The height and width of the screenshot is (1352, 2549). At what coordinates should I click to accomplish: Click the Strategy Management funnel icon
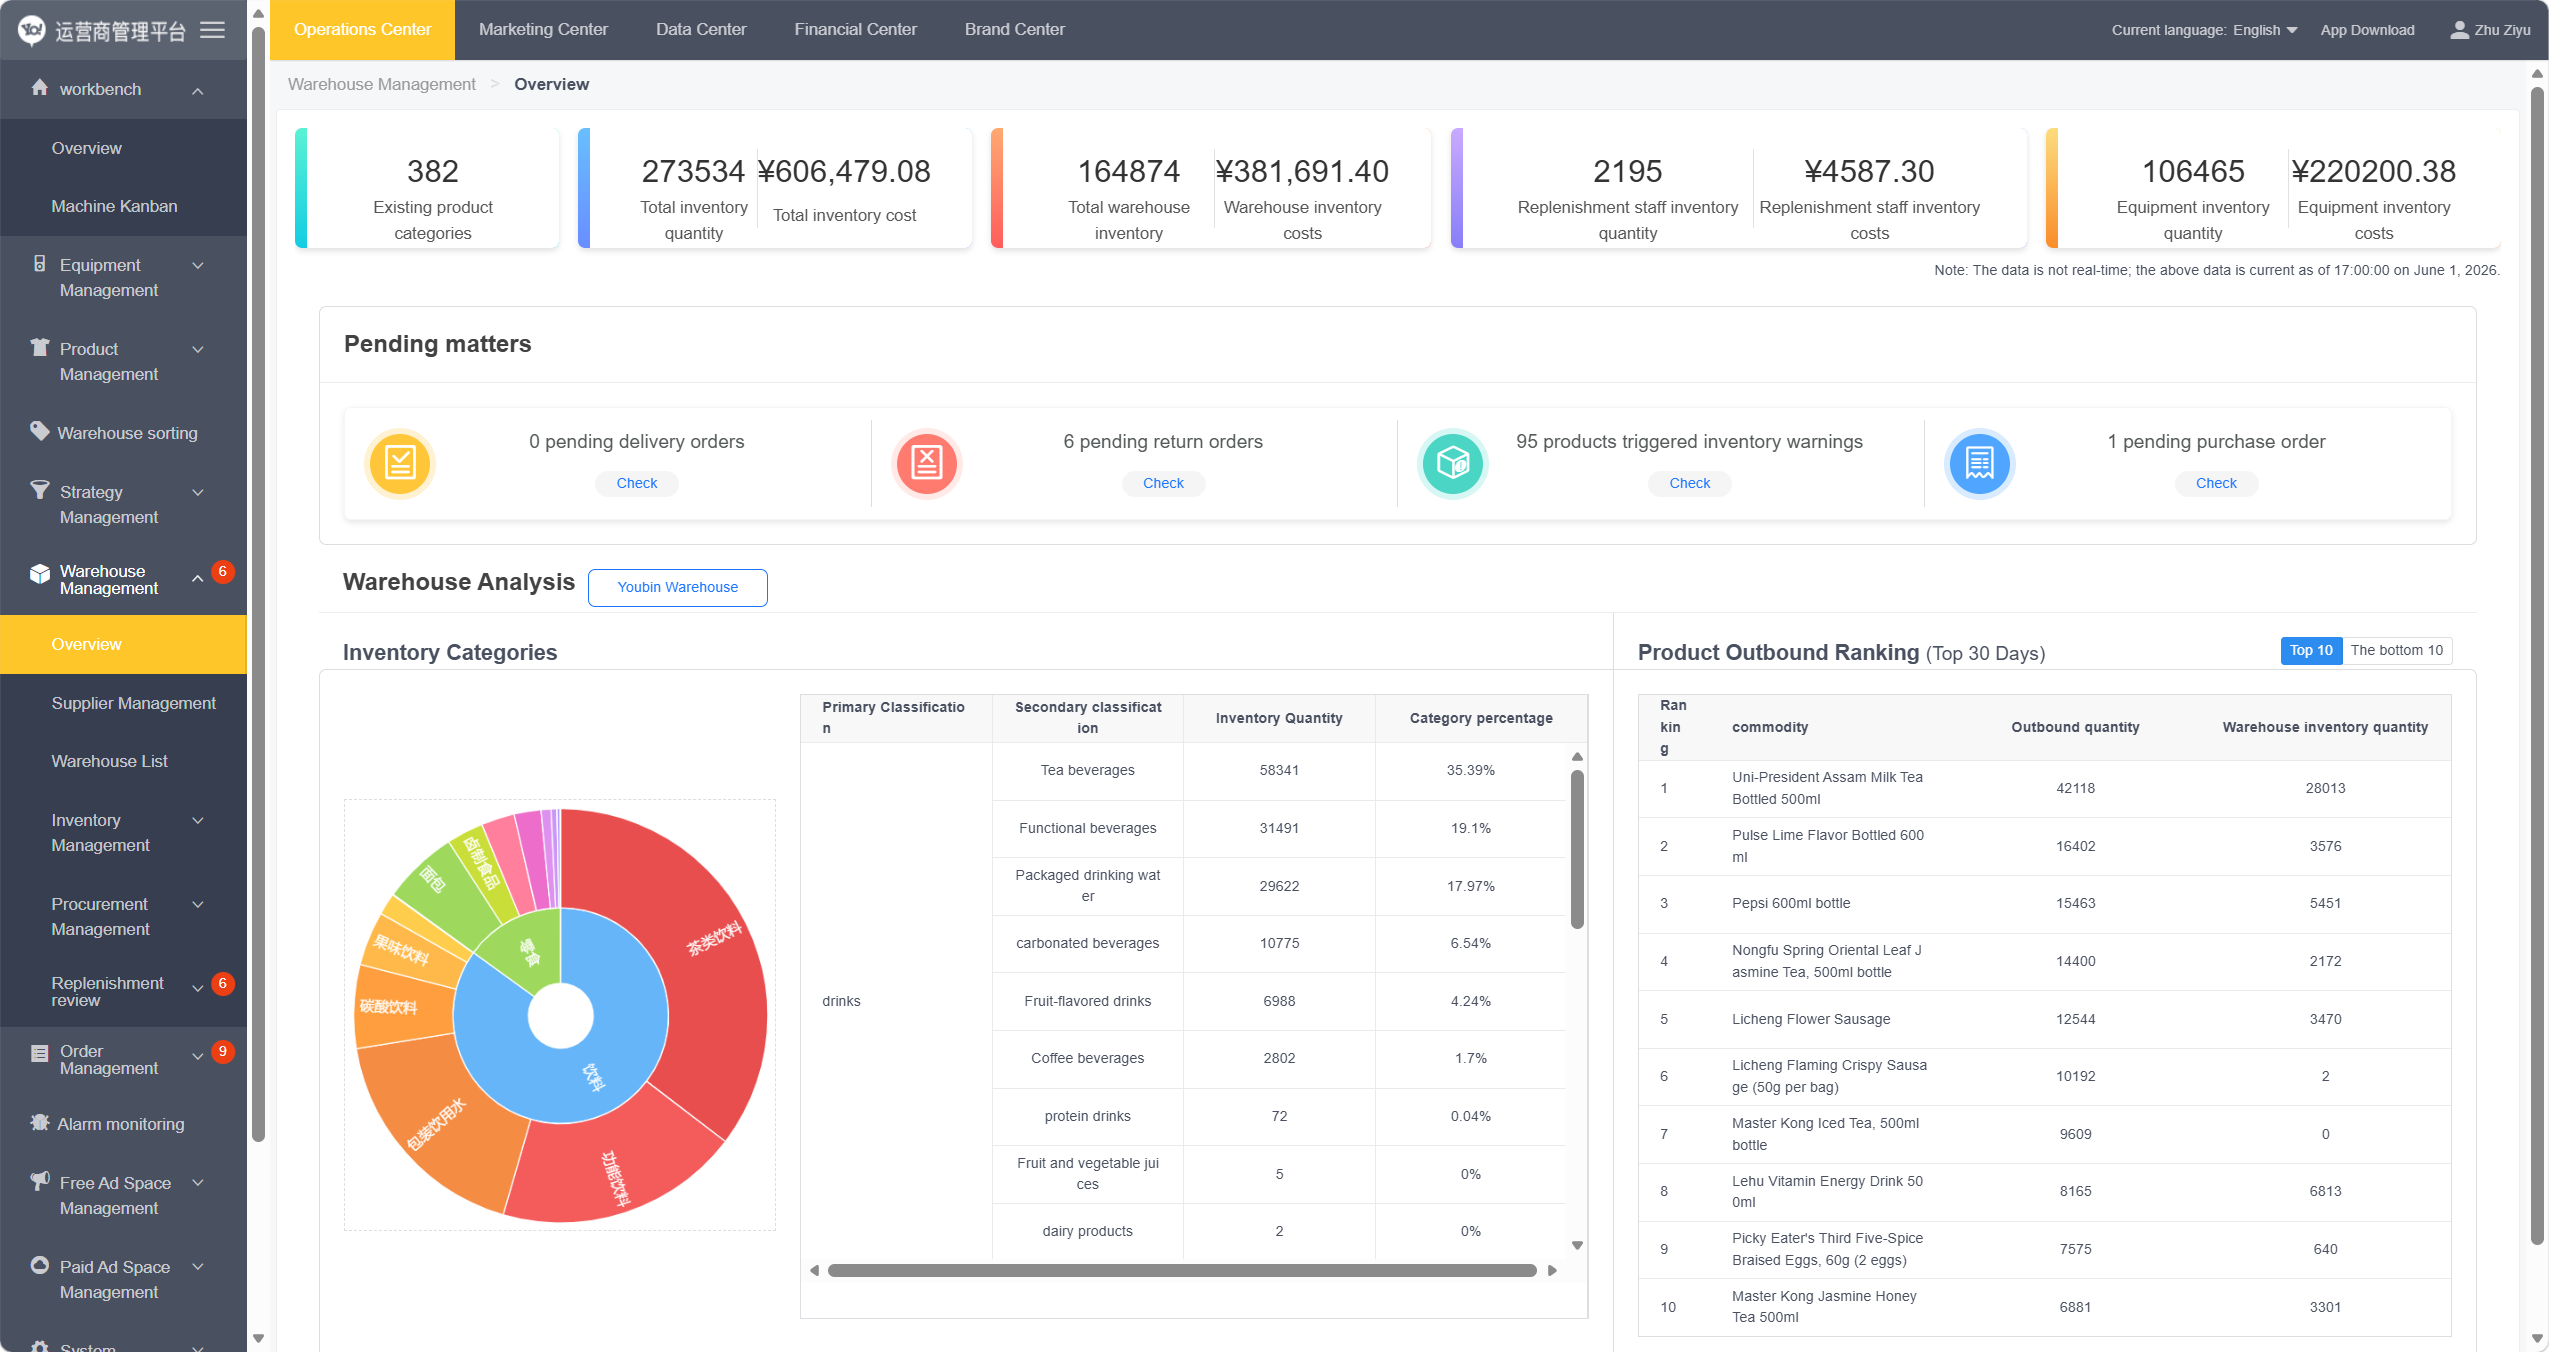[39, 490]
